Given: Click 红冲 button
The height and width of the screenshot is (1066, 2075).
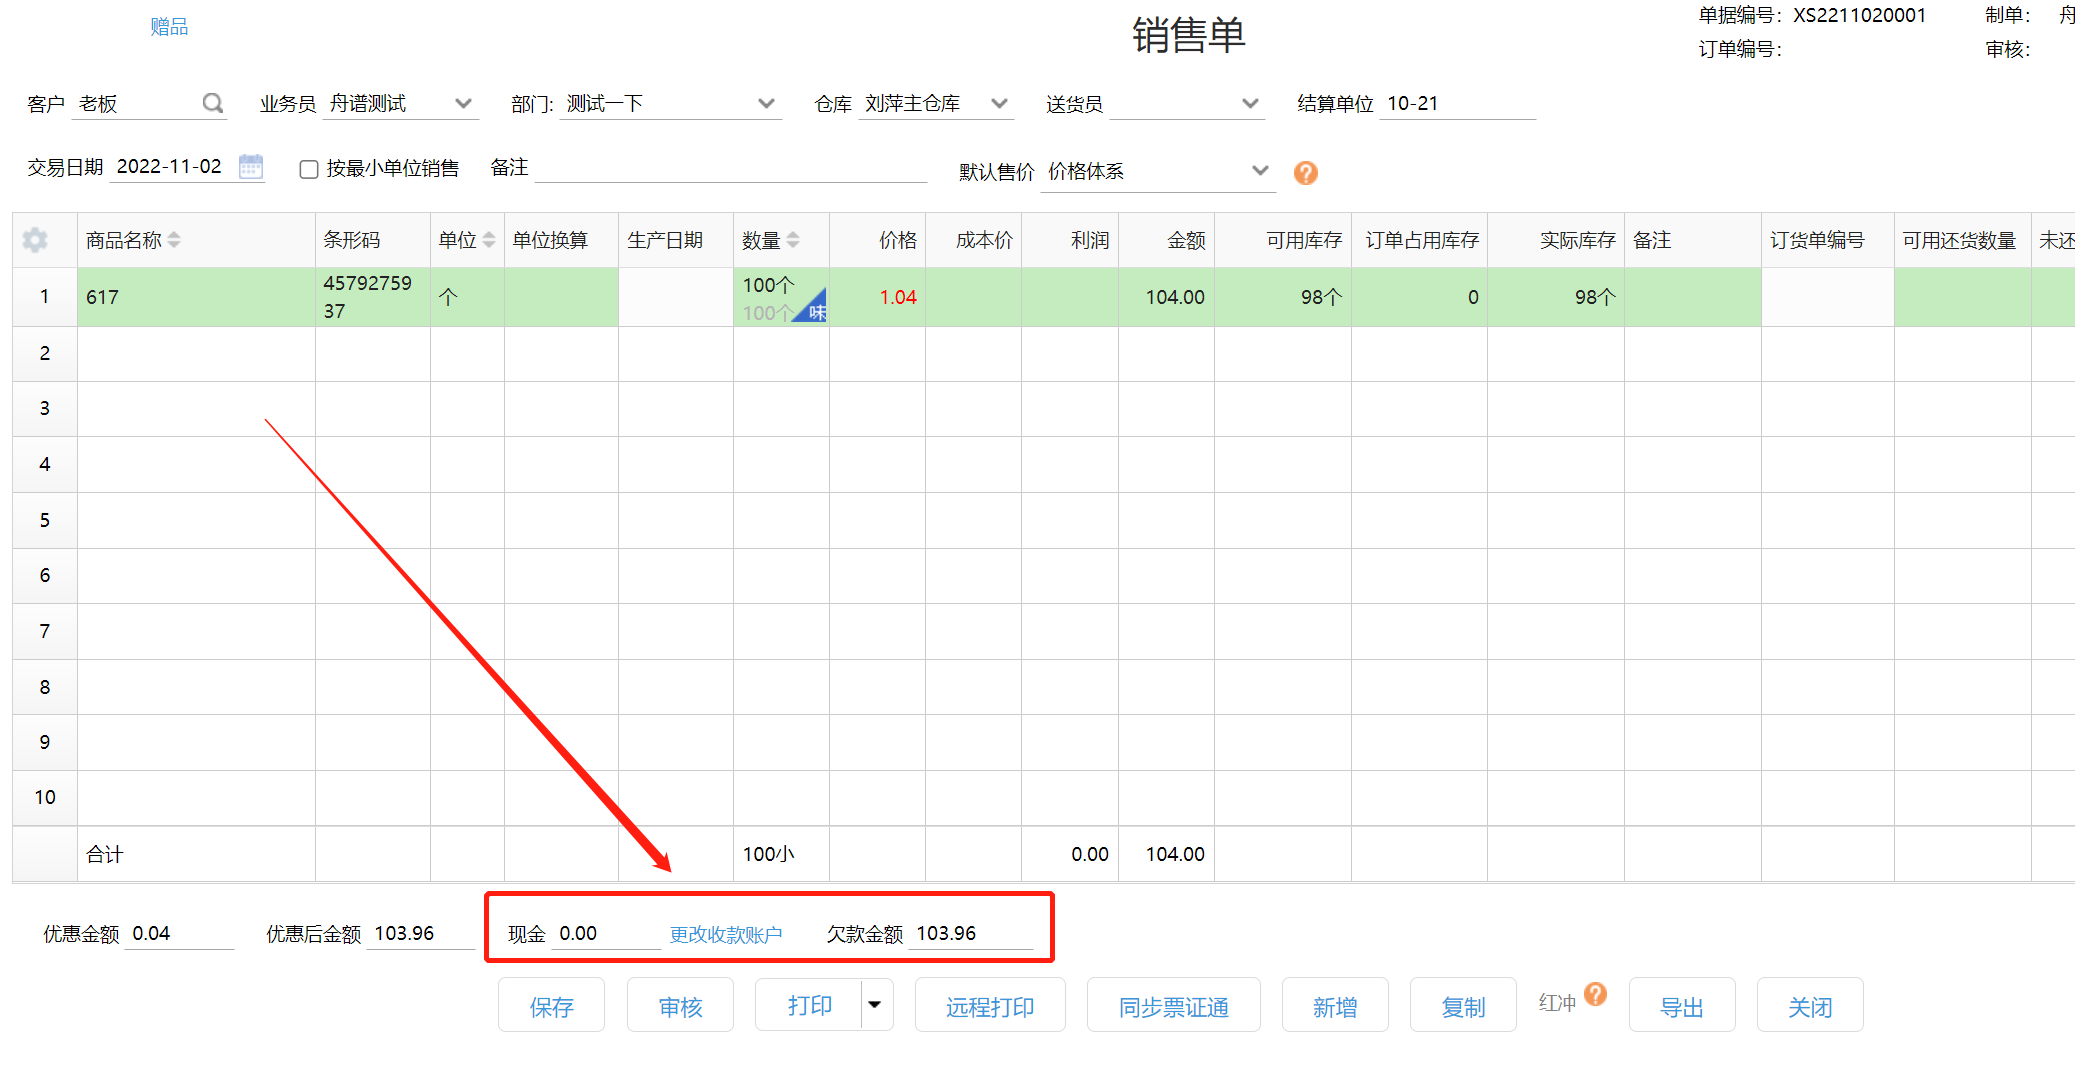Looking at the screenshot, I should pos(1557,1003).
